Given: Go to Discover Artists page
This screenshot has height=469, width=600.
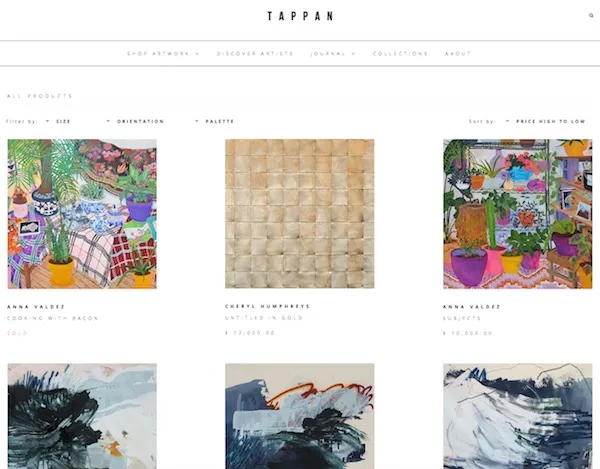Looking at the screenshot, I should pyautogui.click(x=255, y=54).
